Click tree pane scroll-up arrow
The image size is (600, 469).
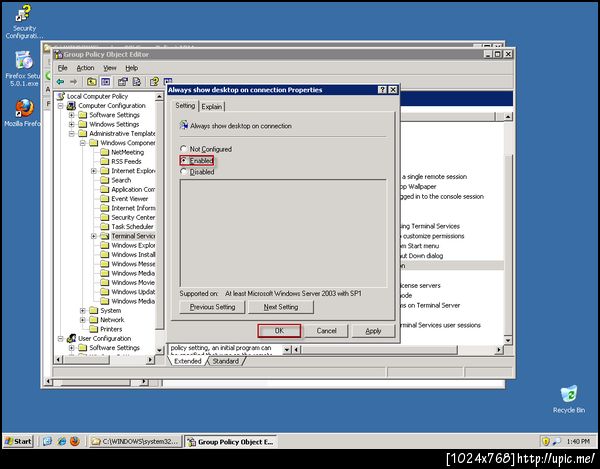tap(160, 97)
